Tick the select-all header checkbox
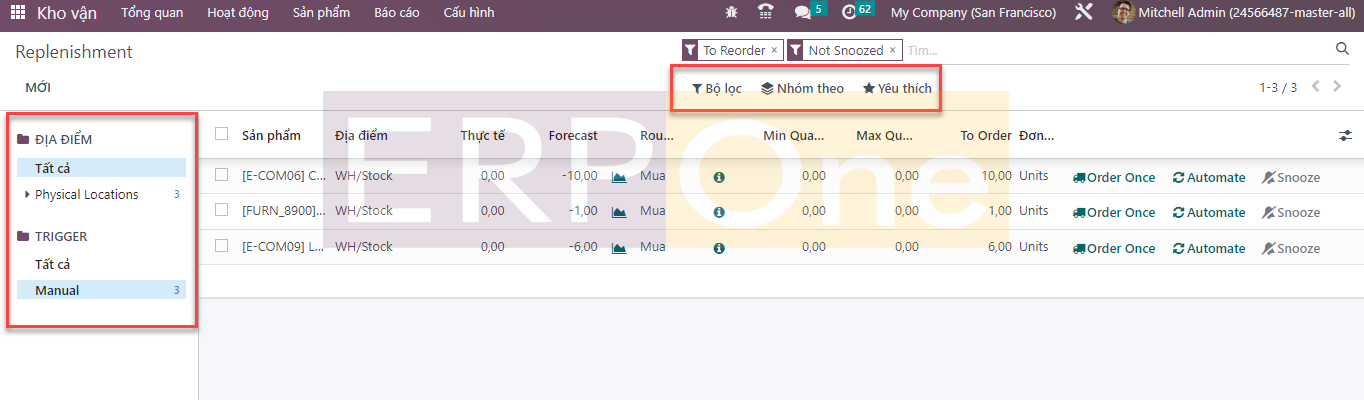1364x400 pixels. (x=221, y=134)
